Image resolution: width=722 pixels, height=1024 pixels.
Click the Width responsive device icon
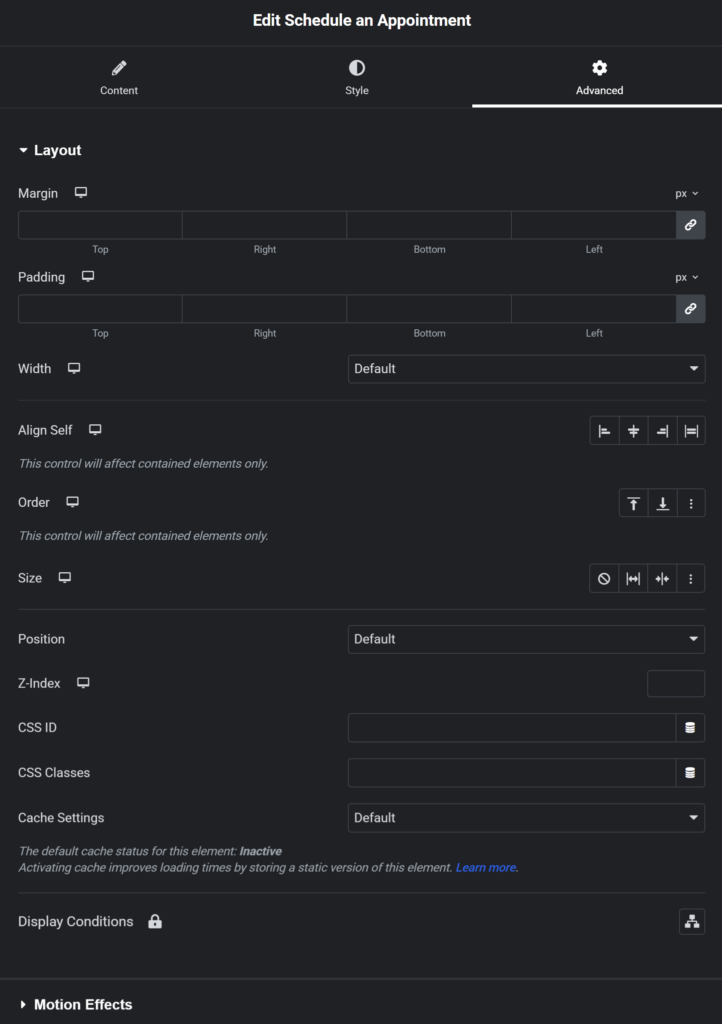click(74, 368)
